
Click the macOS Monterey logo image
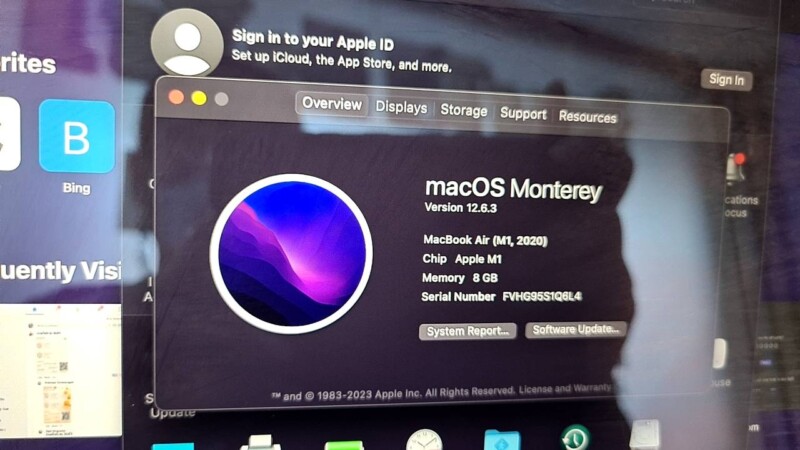point(291,254)
